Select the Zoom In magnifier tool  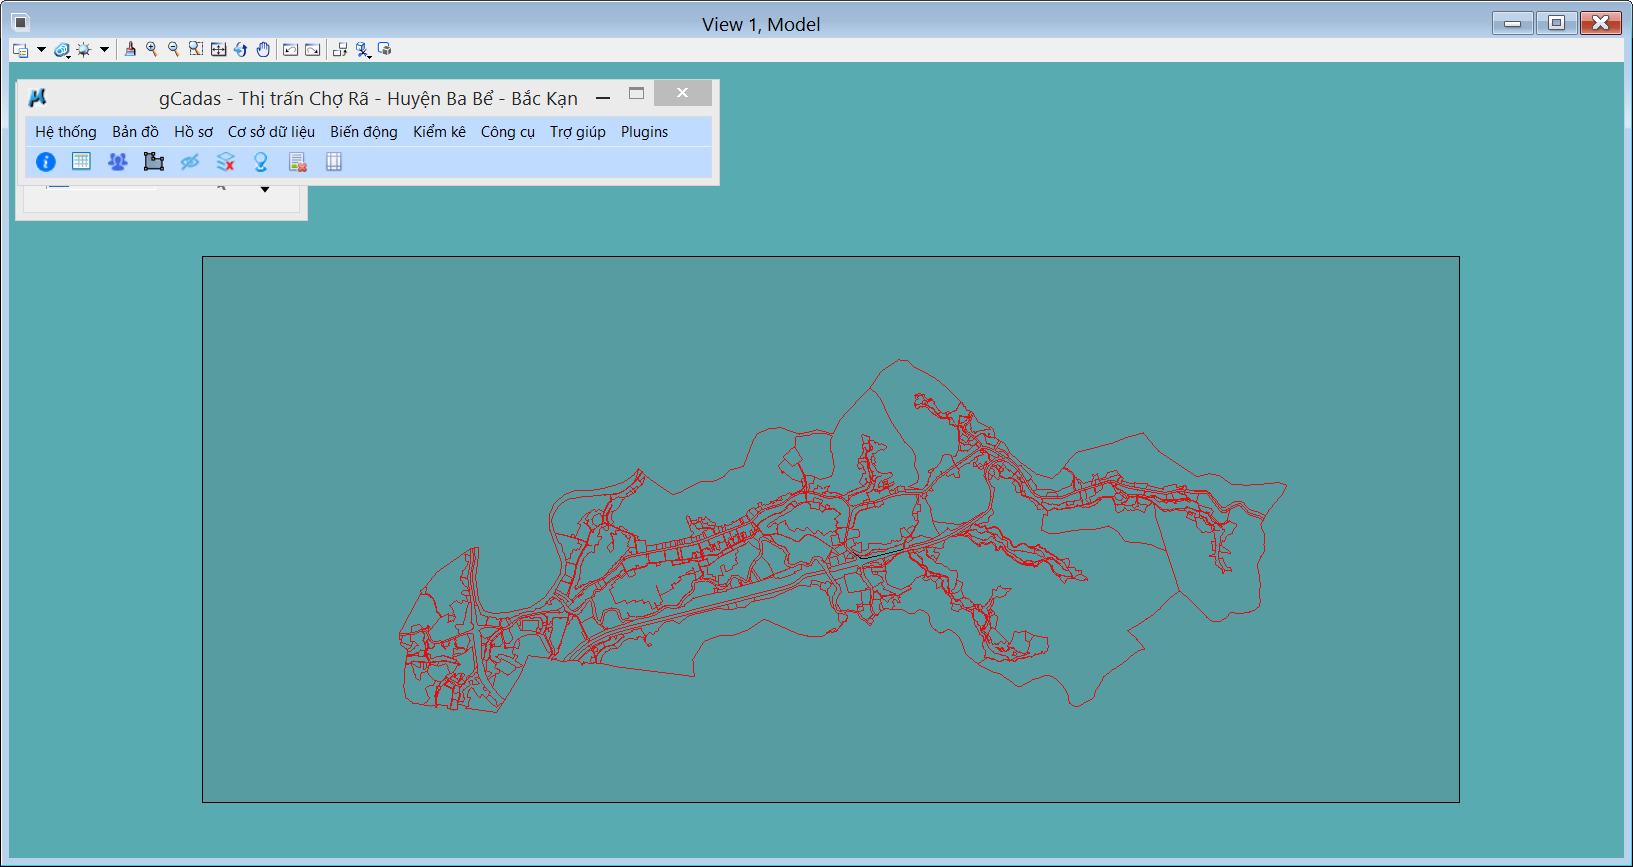pyautogui.click(x=152, y=49)
